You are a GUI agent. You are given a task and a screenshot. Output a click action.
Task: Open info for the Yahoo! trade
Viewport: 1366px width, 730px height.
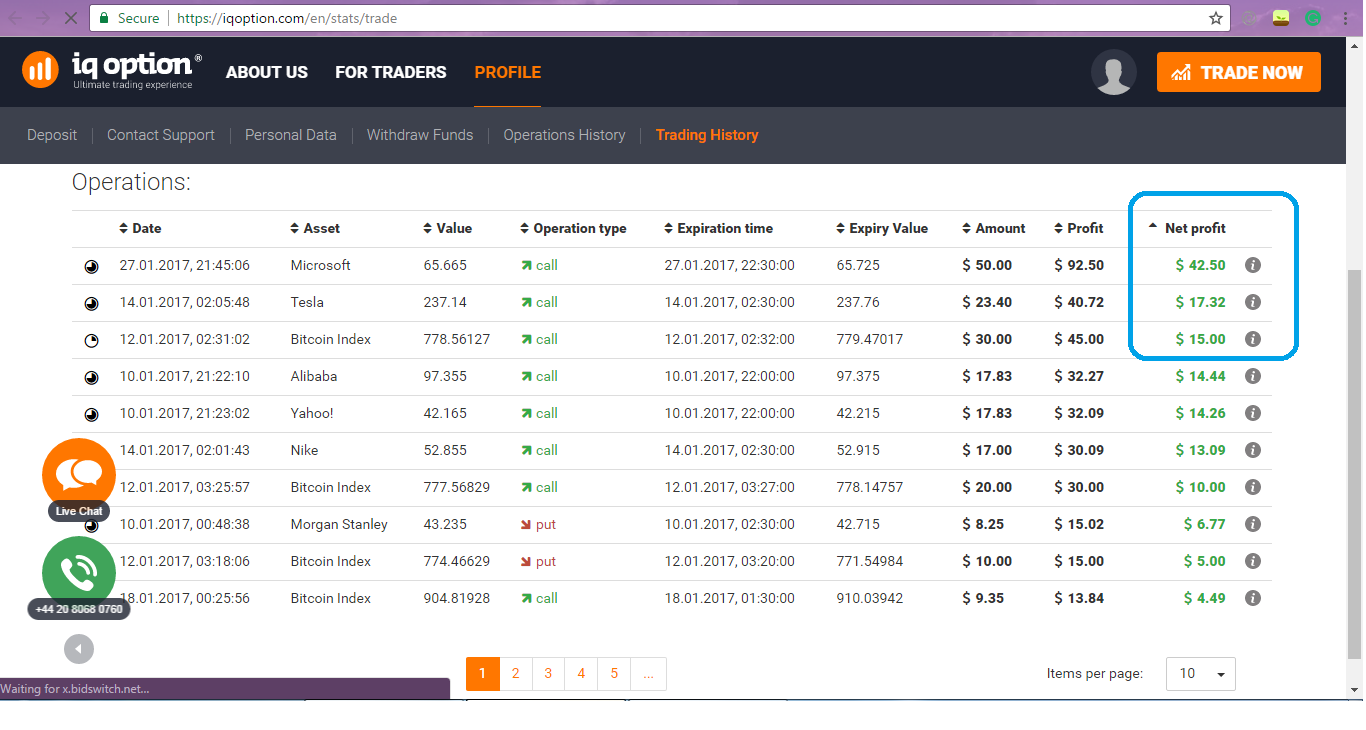[1252, 413]
